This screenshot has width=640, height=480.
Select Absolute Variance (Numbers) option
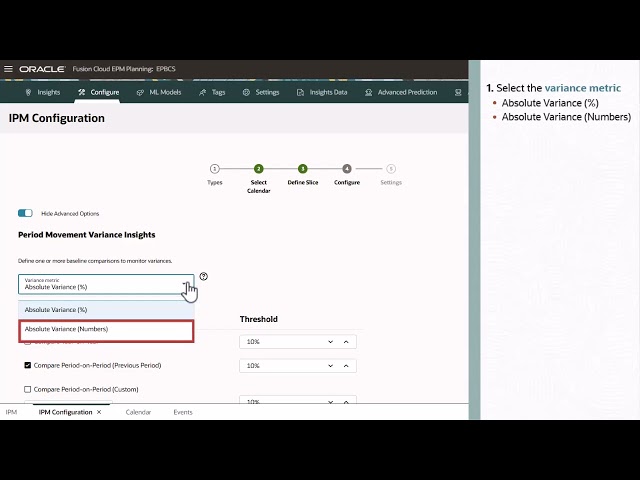click(106, 331)
